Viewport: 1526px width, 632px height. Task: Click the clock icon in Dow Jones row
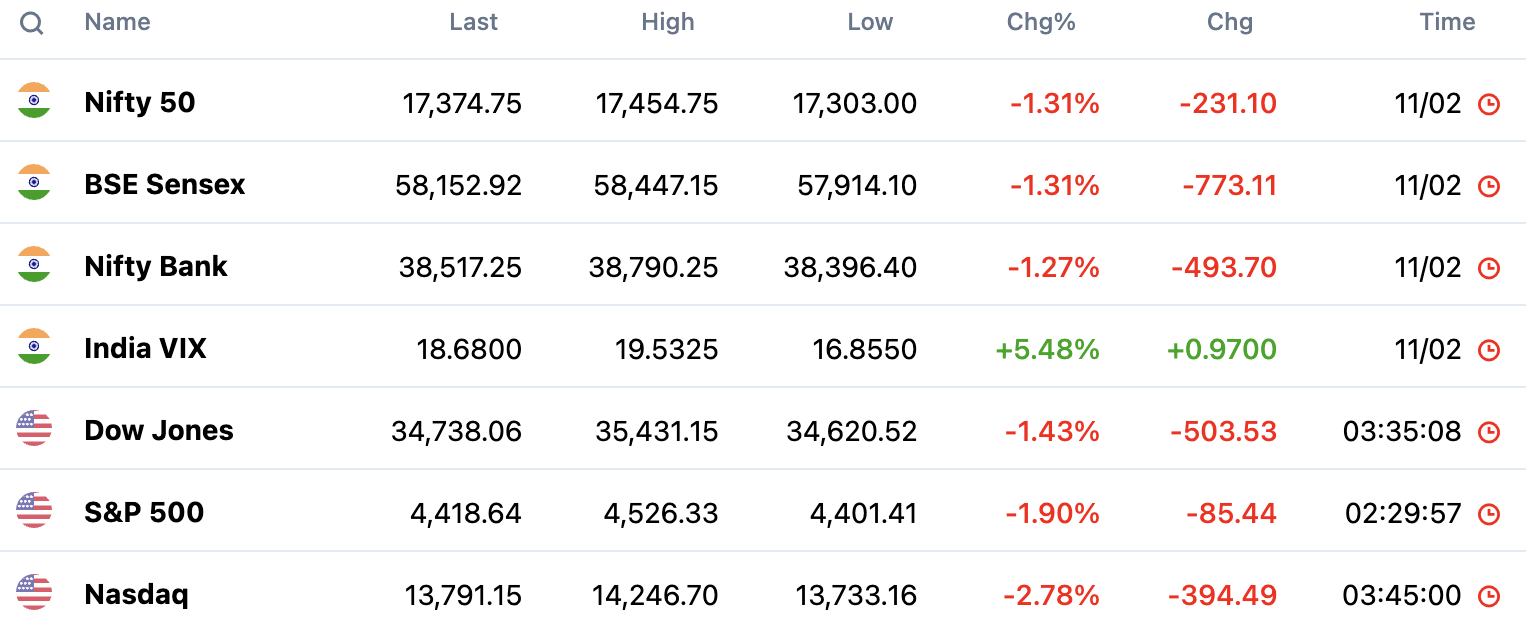1489,432
